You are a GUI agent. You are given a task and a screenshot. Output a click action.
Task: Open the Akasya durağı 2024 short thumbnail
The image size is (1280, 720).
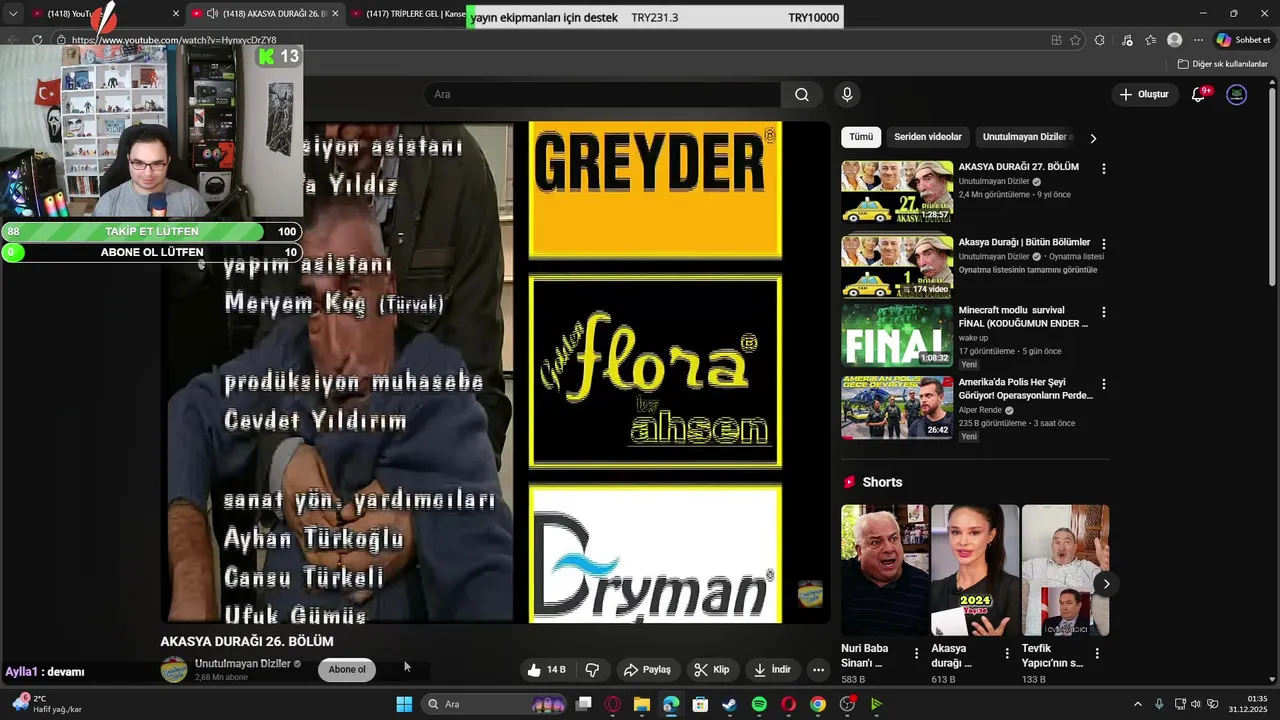975,570
